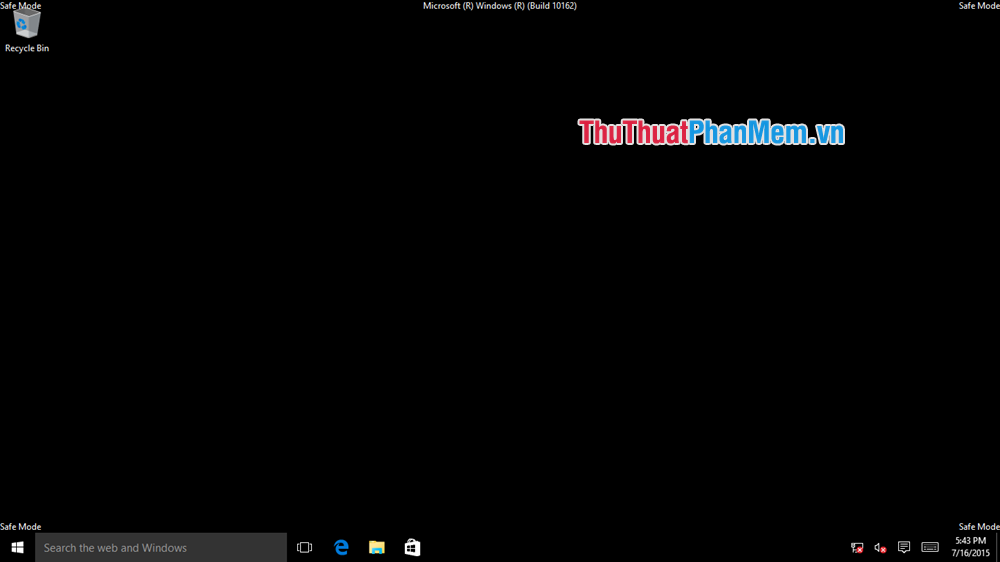Open the touch keyboard tray icon

(930, 547)
